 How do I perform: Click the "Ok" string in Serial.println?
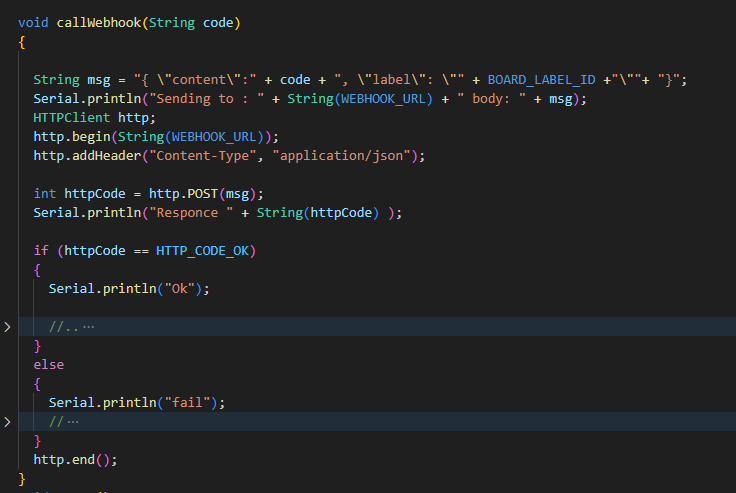click(179, 288)
